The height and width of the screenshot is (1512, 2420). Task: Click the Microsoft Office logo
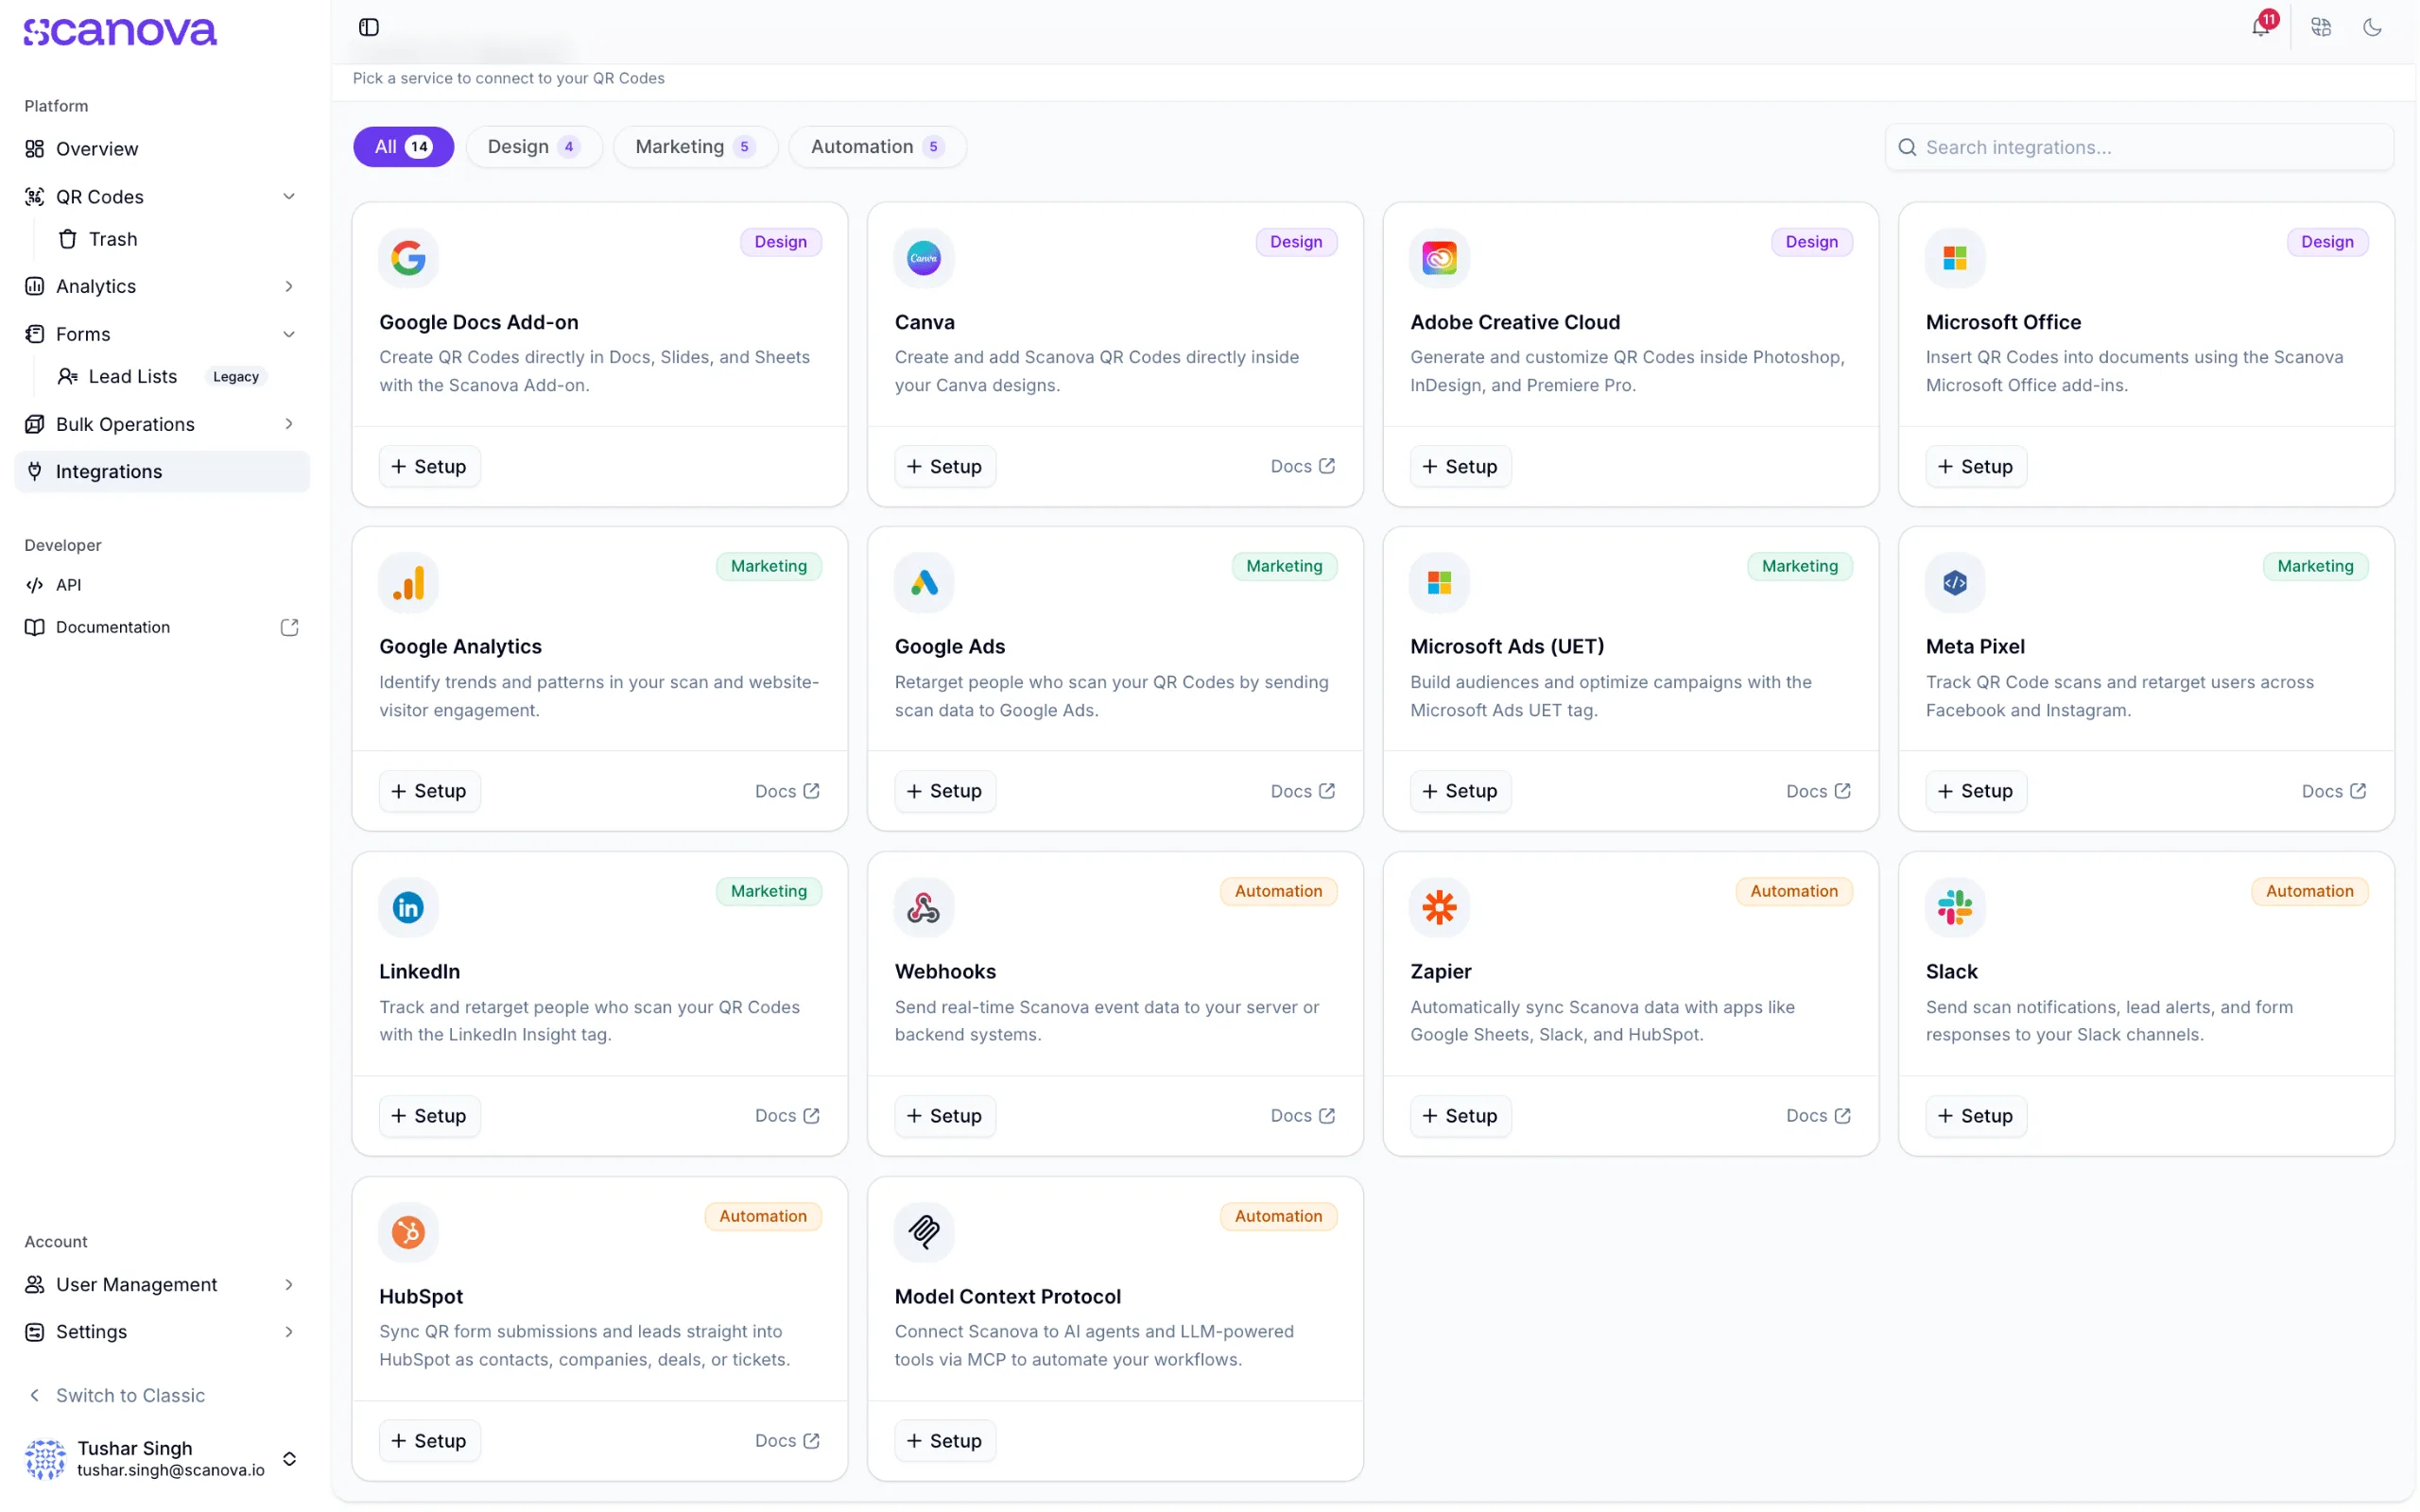click(1955, 258)
